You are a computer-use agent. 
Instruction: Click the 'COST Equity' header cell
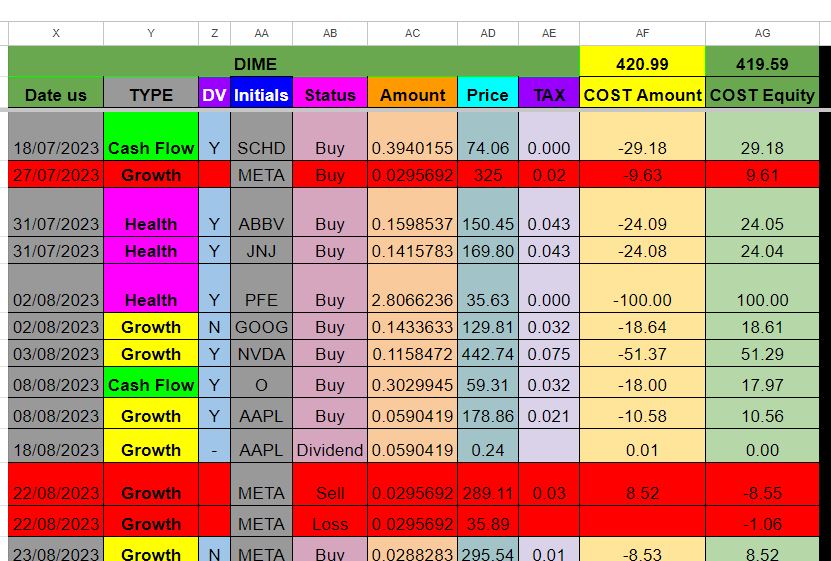tap(762, 92)
